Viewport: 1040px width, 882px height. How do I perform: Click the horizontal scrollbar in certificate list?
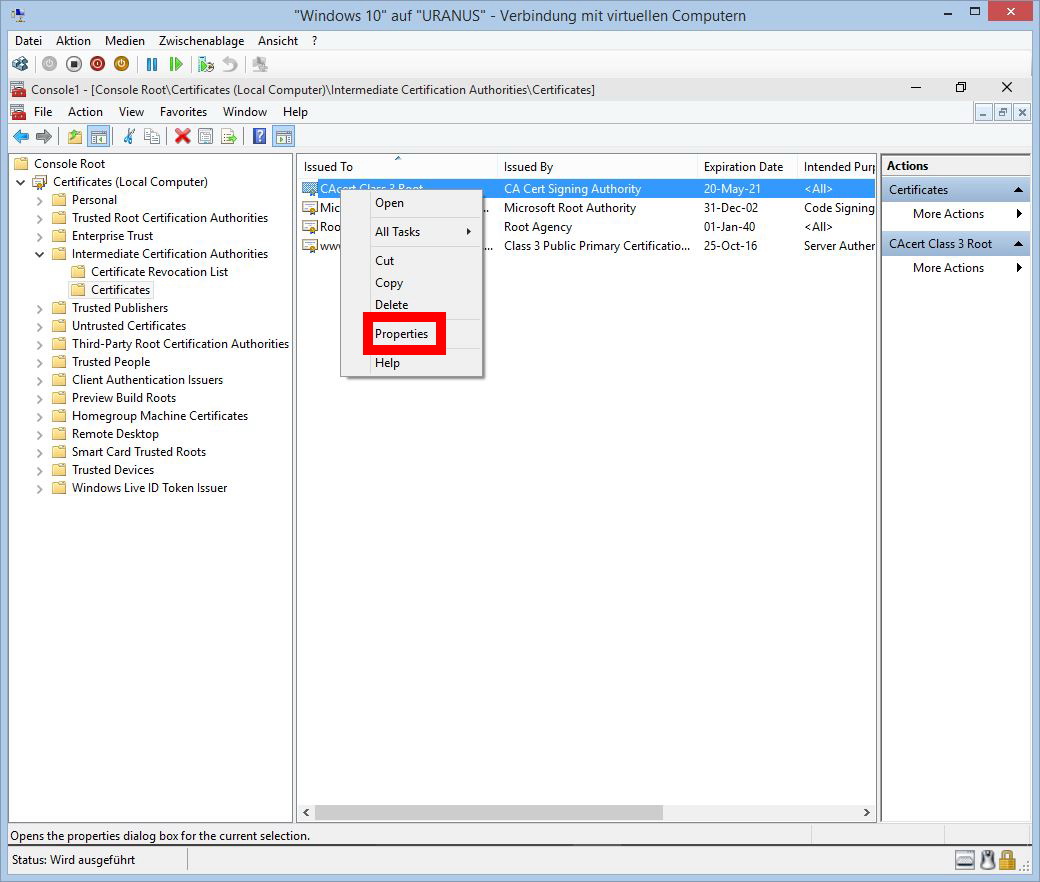pyautogui.click(x=490, y=813)
